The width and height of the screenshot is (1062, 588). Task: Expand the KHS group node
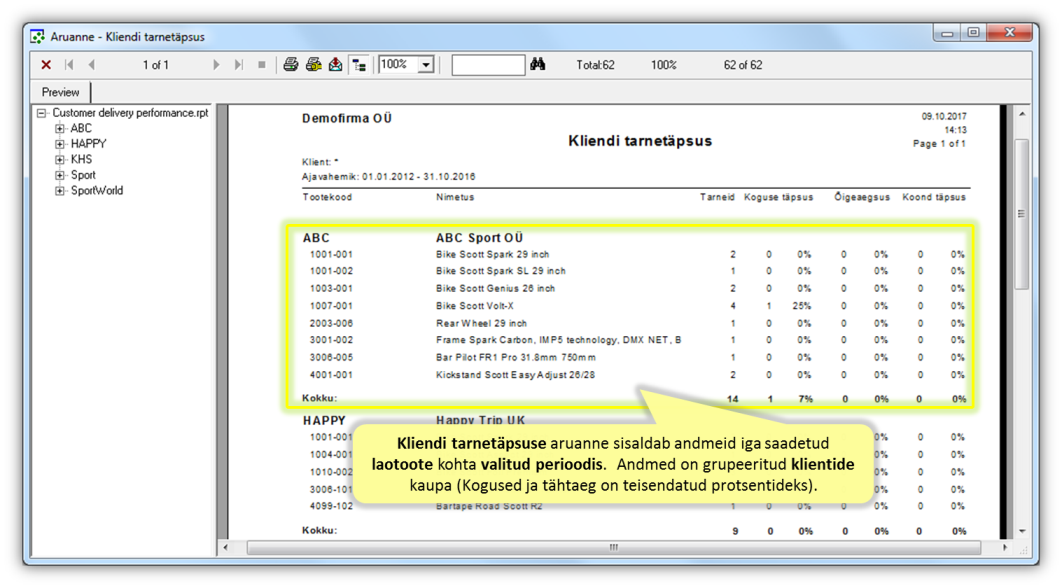(x=60, y=160)
